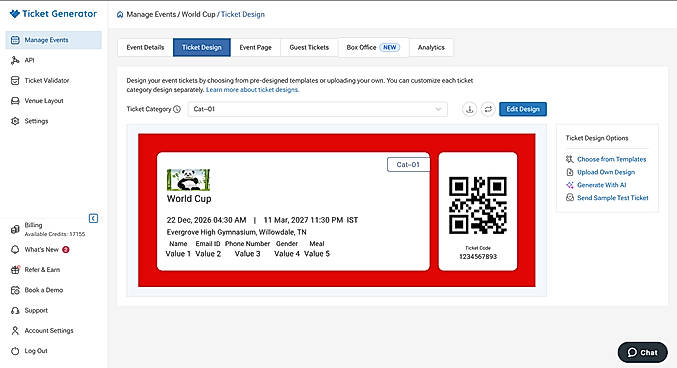Click the Cat-01 label on ticket preview

click(x=408, y=165)
